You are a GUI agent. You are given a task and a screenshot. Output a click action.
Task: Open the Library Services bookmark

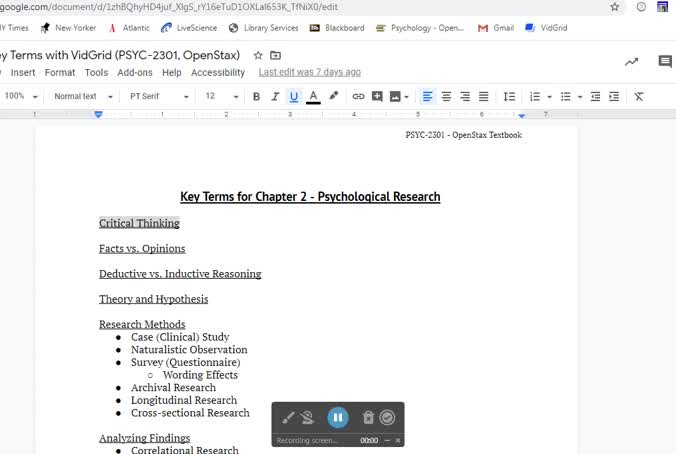pyautogui.click(x=263, y=28)
